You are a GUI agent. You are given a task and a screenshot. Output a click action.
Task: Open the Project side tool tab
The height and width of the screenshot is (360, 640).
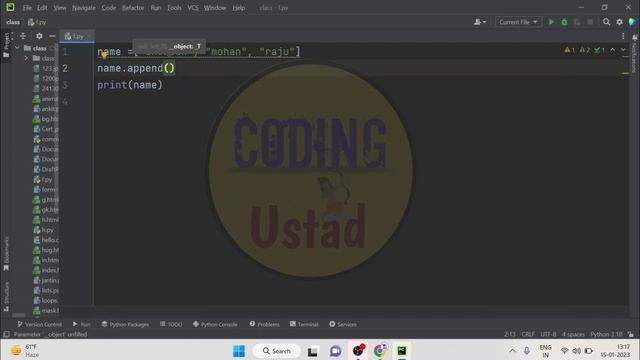[x=6, y=45]
